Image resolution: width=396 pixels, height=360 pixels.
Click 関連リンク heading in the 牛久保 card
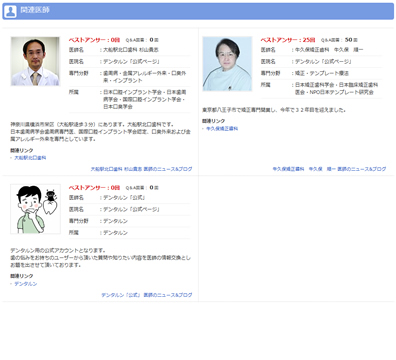(x=214, y=121)
